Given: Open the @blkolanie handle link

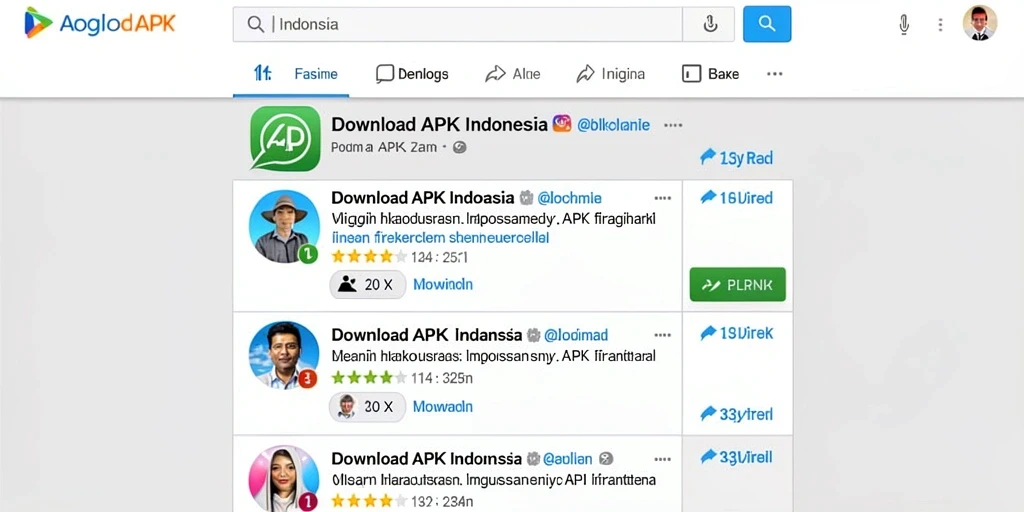Looking at the screenshot, I should (613, 125).
